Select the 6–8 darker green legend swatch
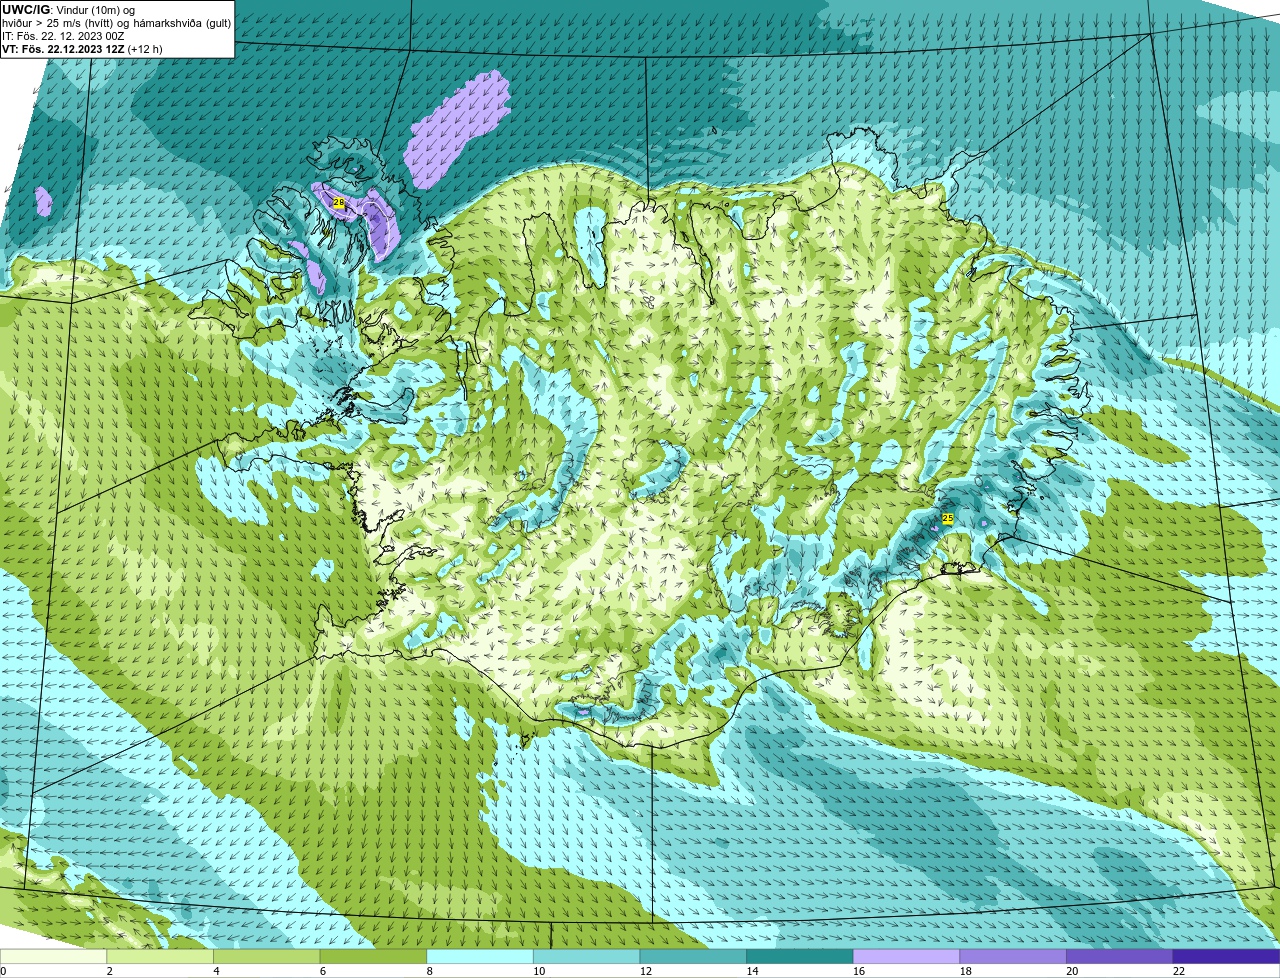The height and width of the screenshot is (978, 1280). pos(374,956)
